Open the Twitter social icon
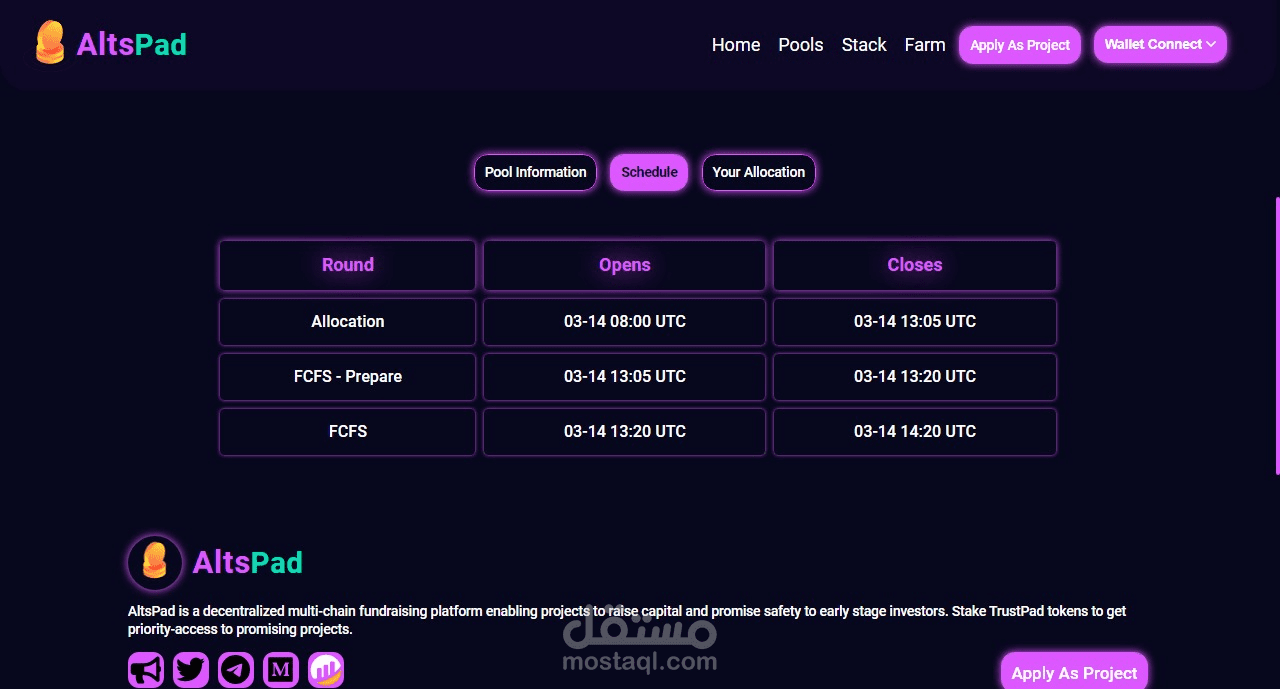The width and height of the screenshot is (1280, 689). [191, 670]
